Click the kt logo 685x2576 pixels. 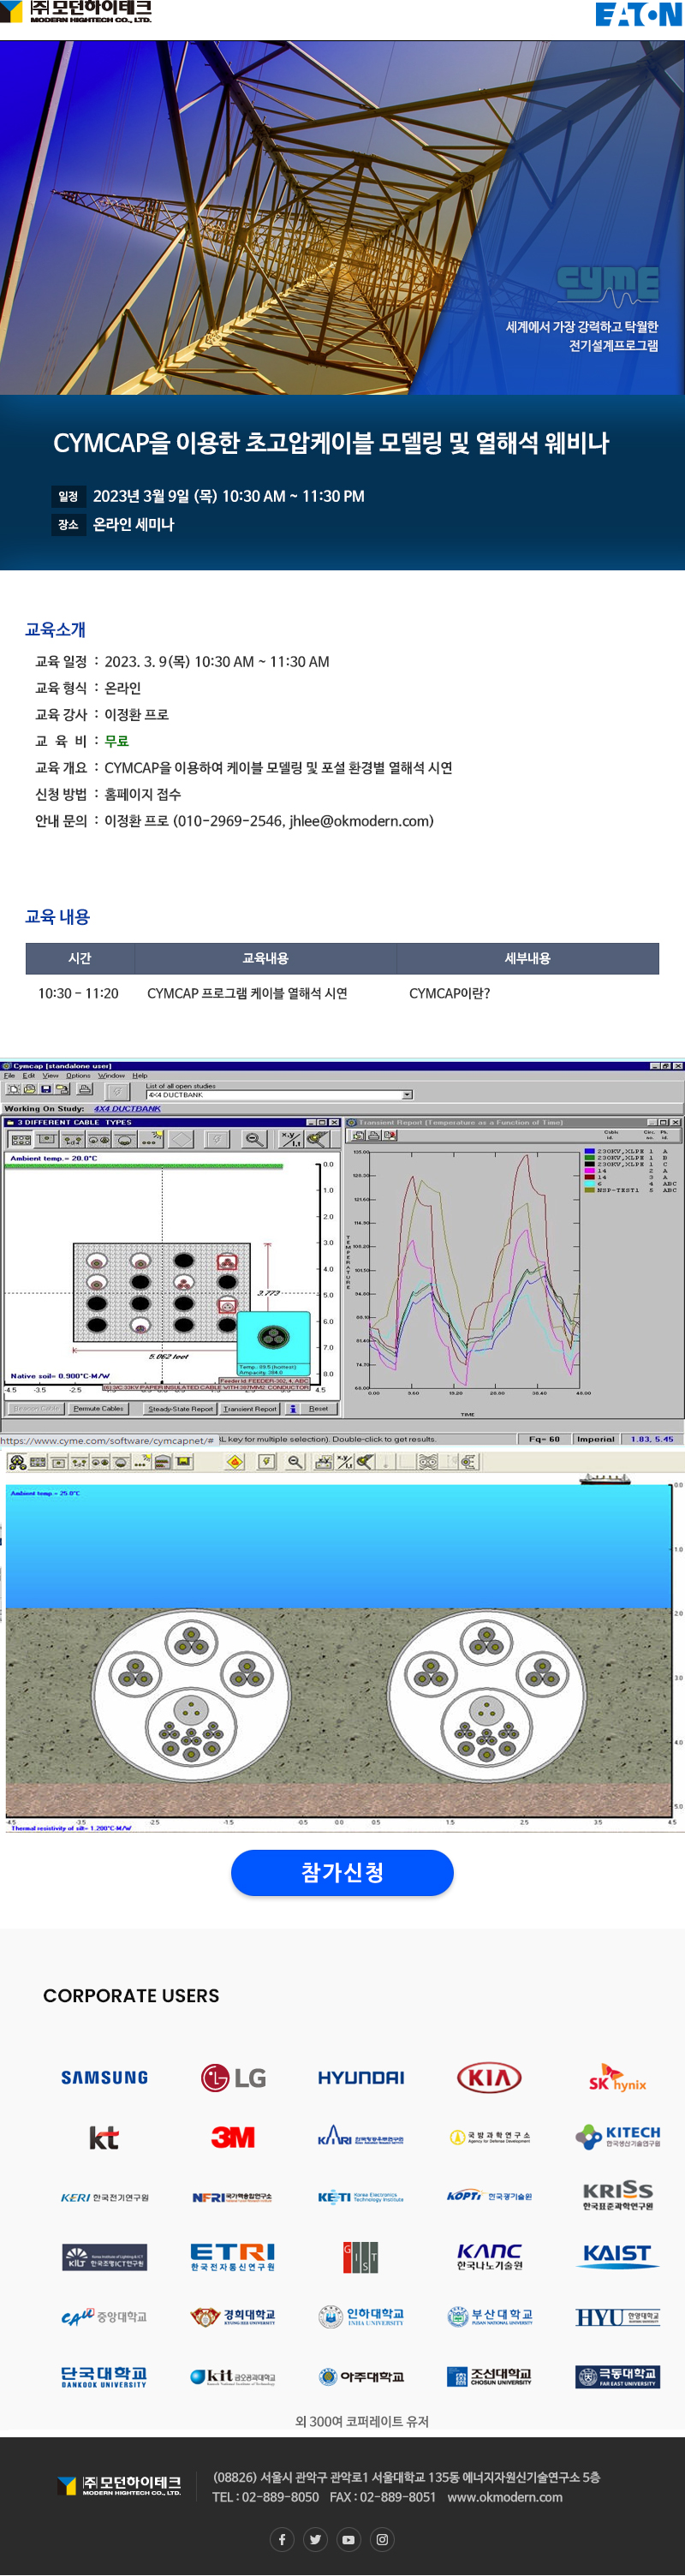click(x=104, y=2137)
